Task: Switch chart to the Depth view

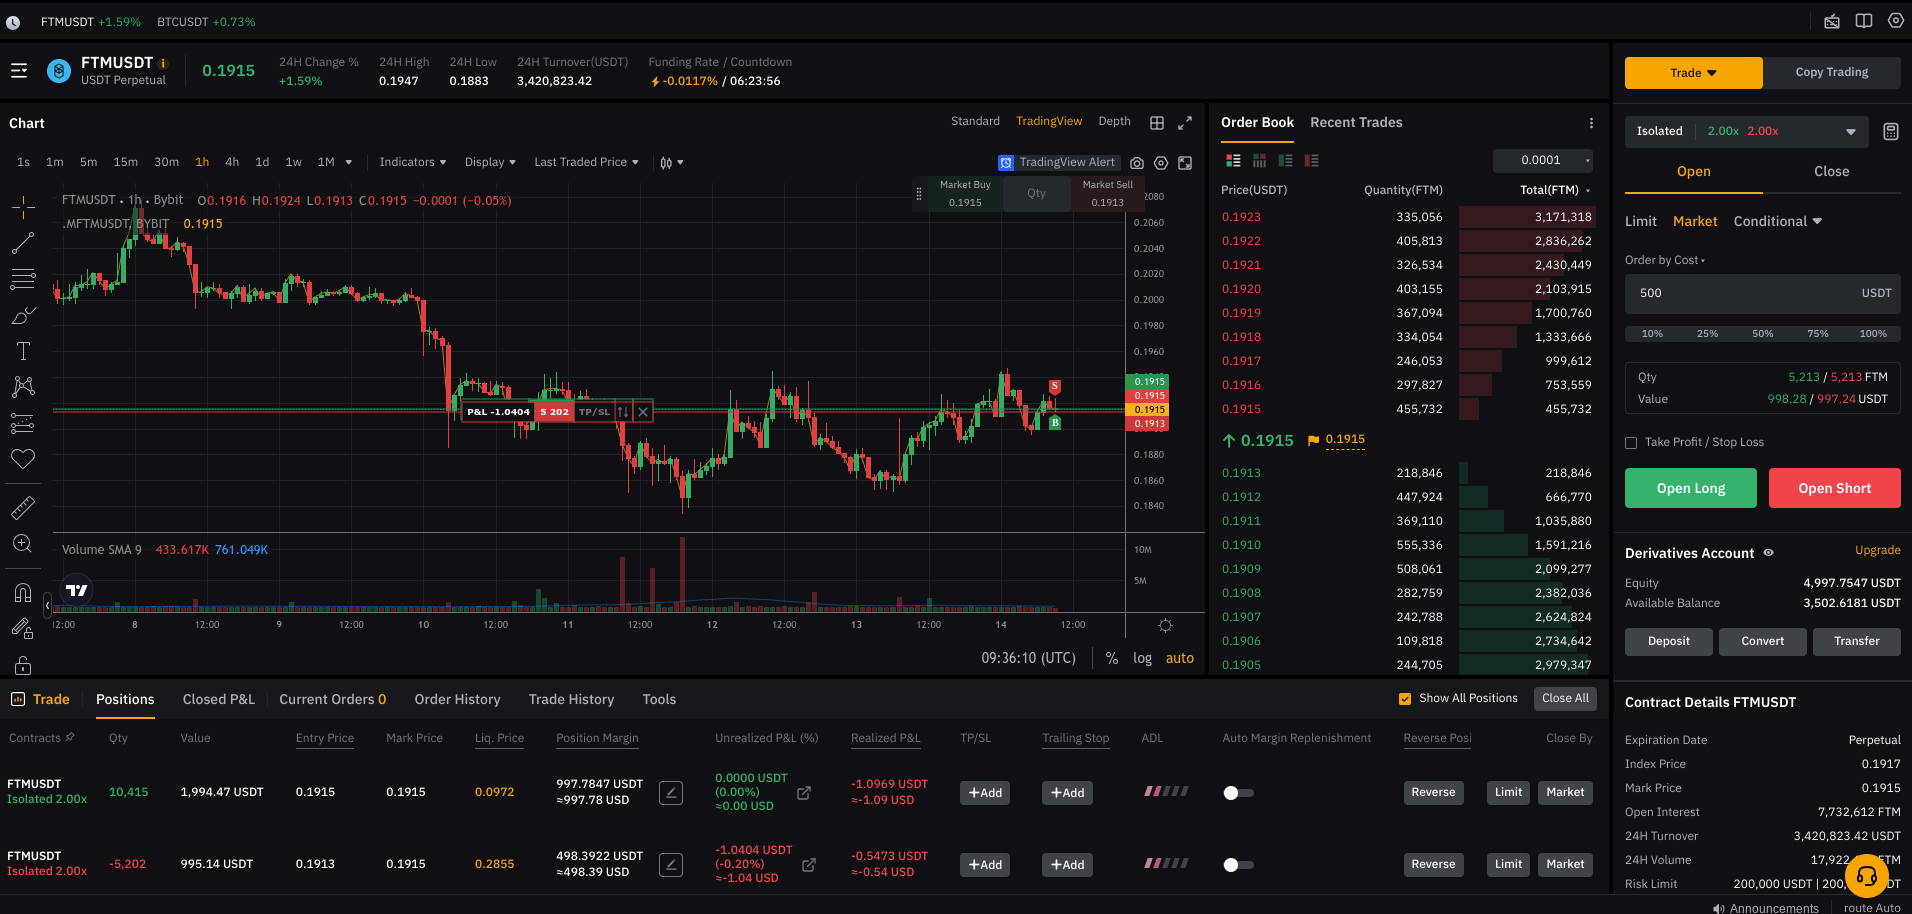Action: pyautogui.click(x=1114, y=121)
